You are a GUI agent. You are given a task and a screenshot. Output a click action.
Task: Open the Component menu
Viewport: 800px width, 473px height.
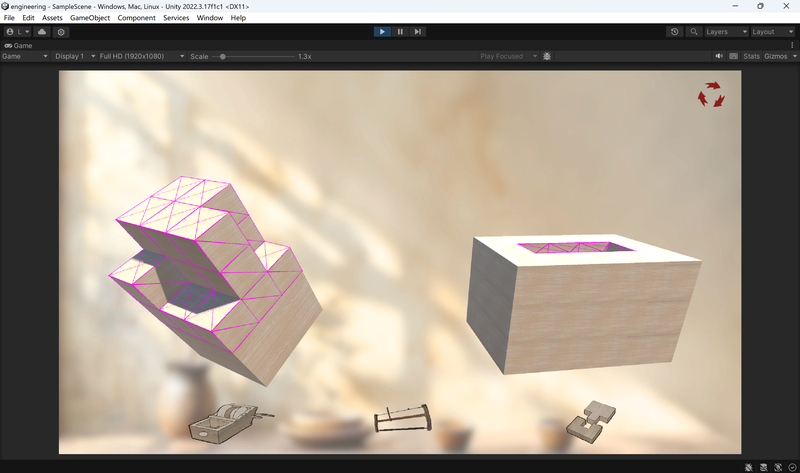136,18
